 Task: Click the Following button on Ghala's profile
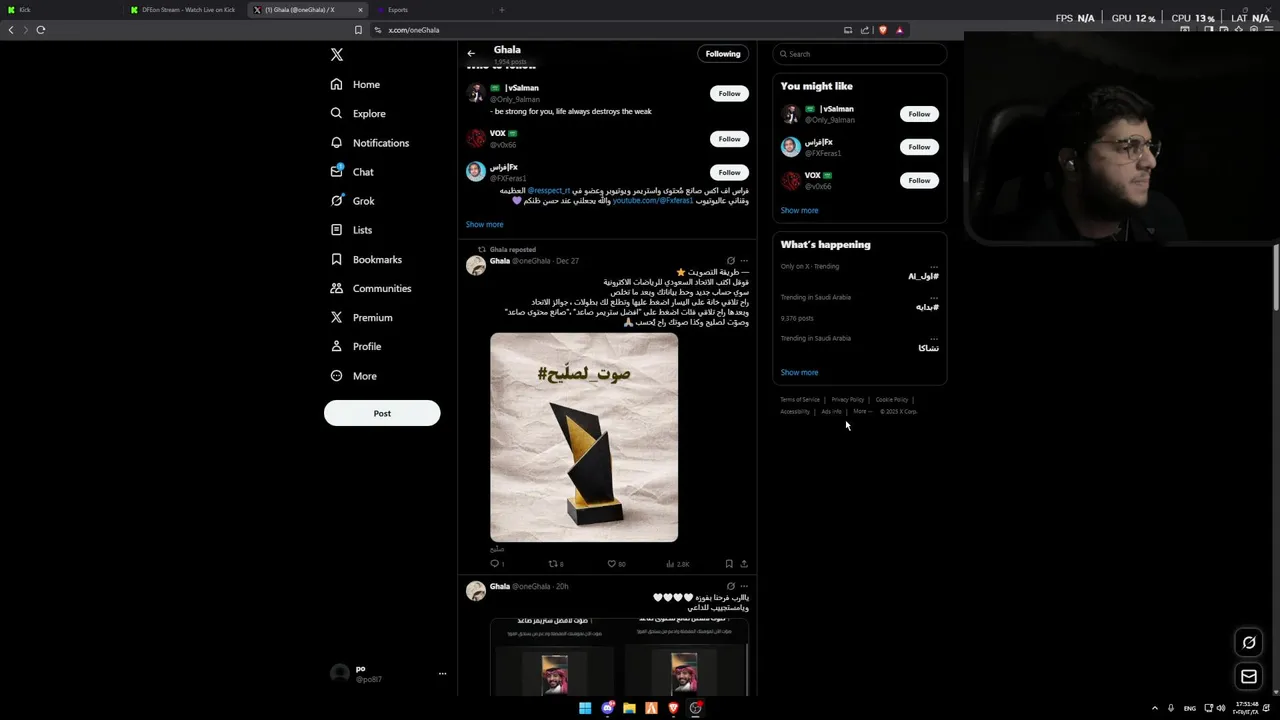pyautogui.click(x=723, y=54)
